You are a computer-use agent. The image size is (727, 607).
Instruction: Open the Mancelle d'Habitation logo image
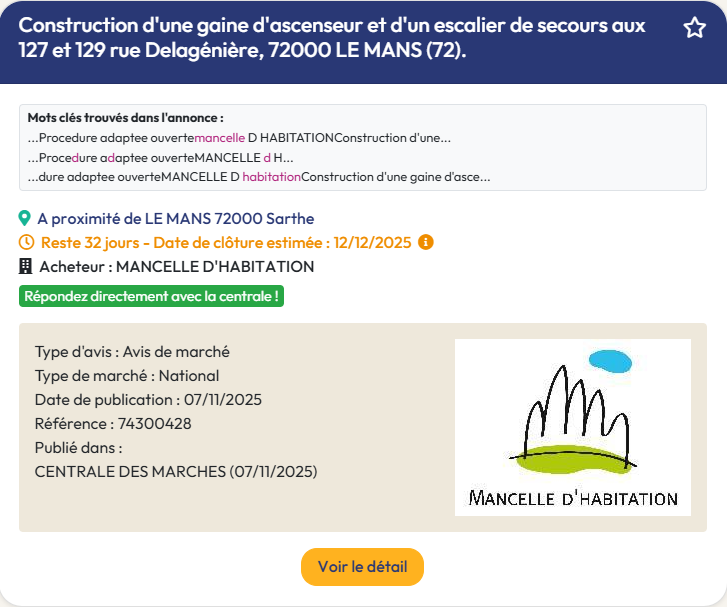tap(572, 427)
